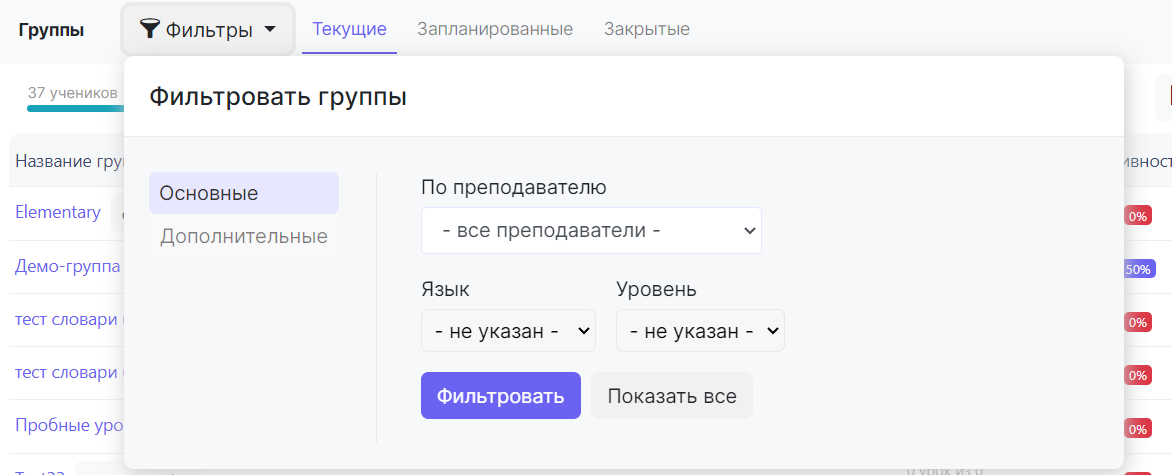The height and width of the screenshot is (475, 1172).
Task: Open the По преподавателю dropdown
Action: coord(591,230)
